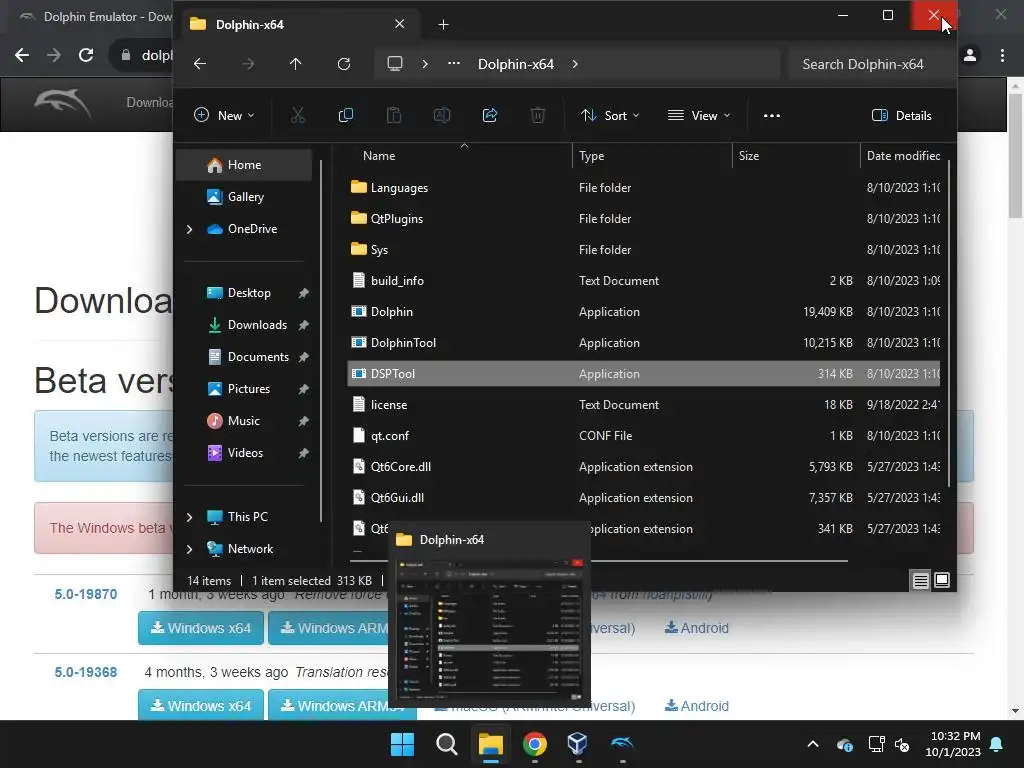Click the Share icon in Explorer toolbar

490,116
